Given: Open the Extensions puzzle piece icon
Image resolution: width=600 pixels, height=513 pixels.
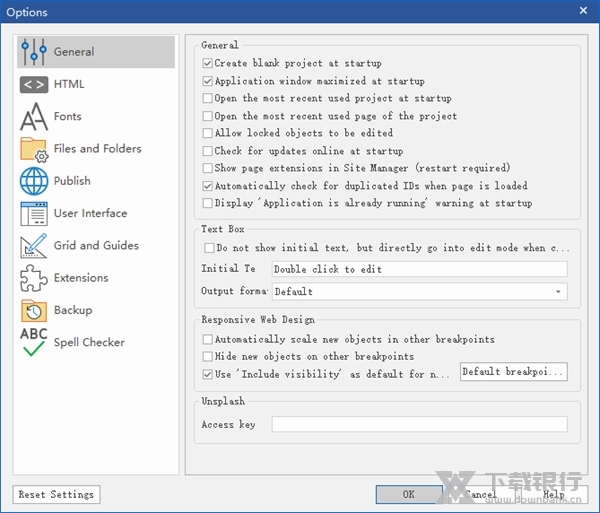Looking at the screenshot, I should (34, 278).
